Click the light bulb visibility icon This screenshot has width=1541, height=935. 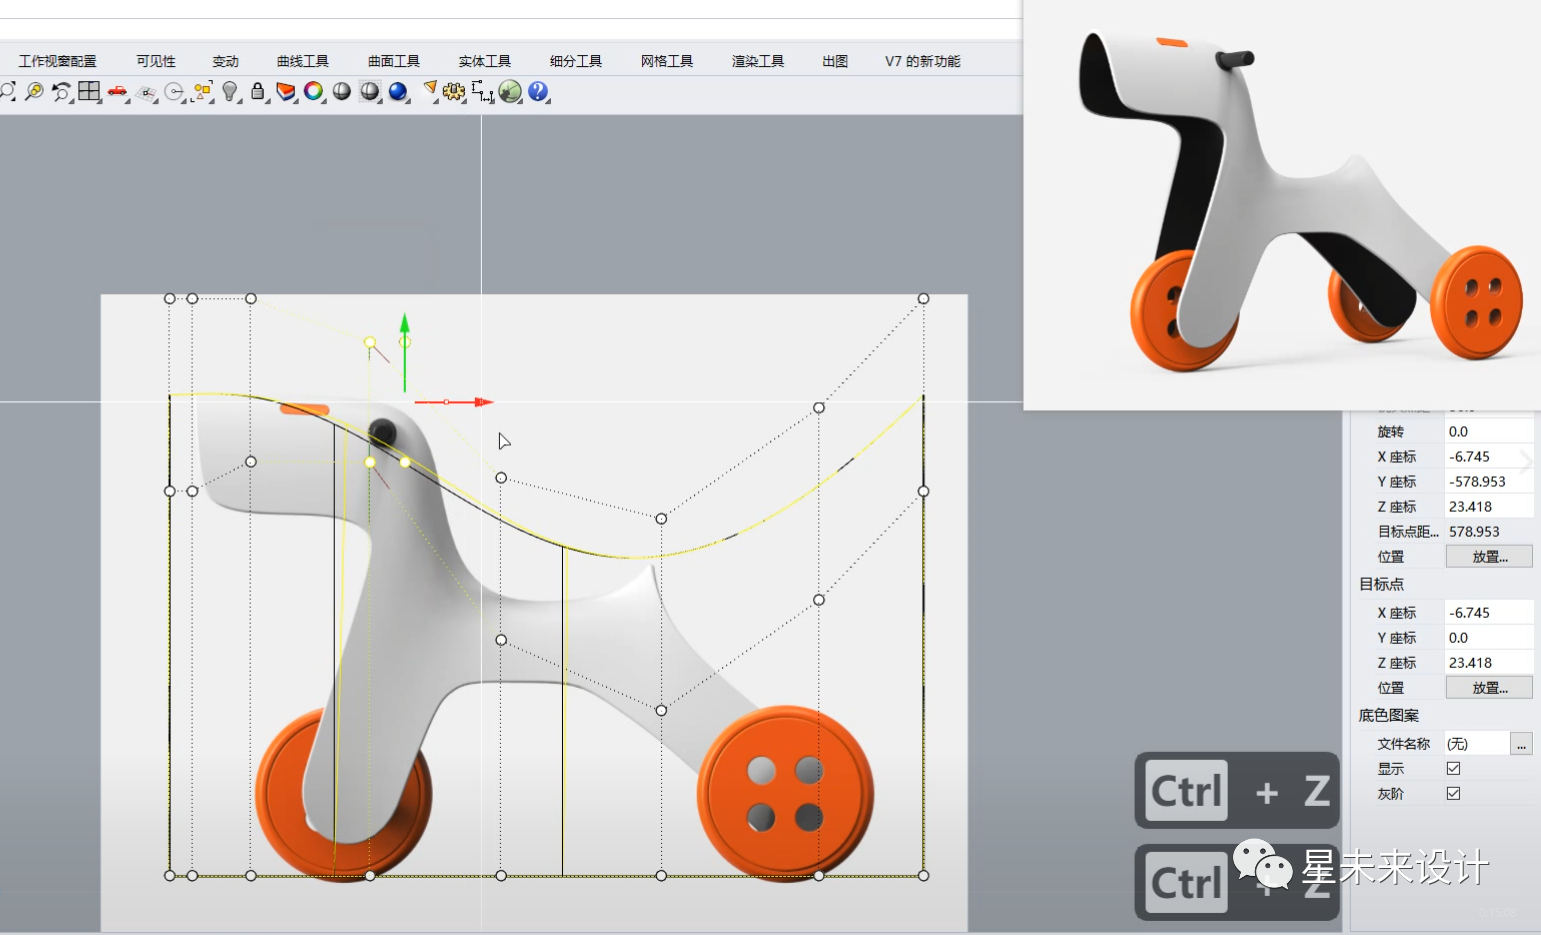(230, 92)
